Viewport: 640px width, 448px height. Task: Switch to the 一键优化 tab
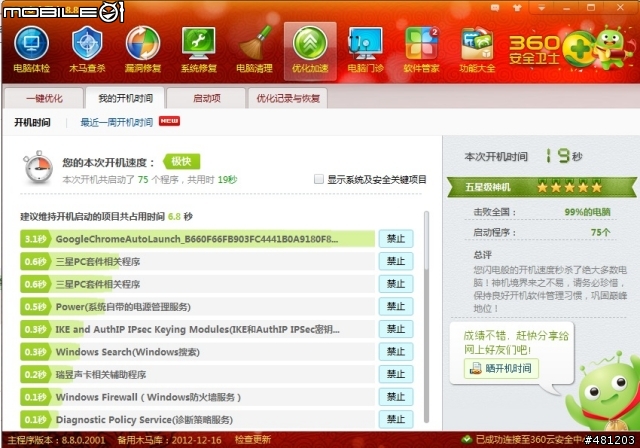[x=44, y=98]
